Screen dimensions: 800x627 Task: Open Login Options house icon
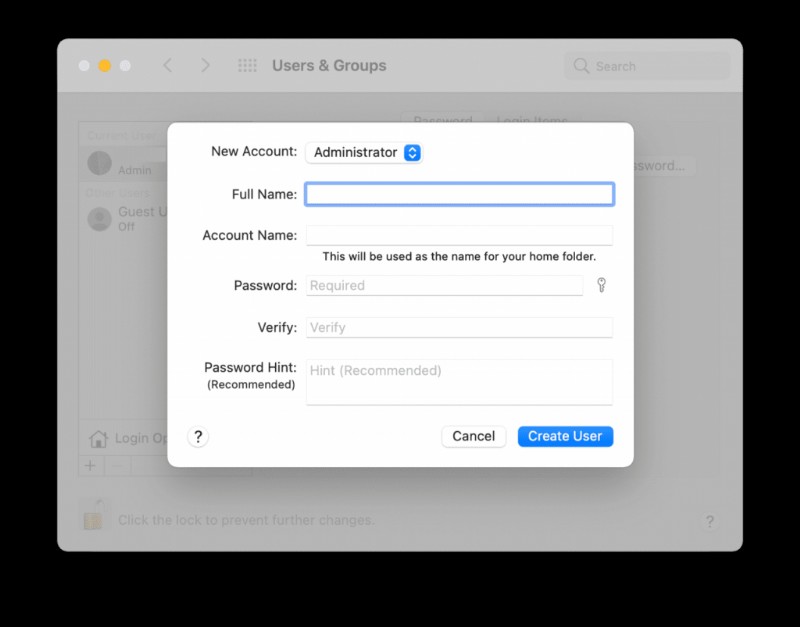point(98,439)
